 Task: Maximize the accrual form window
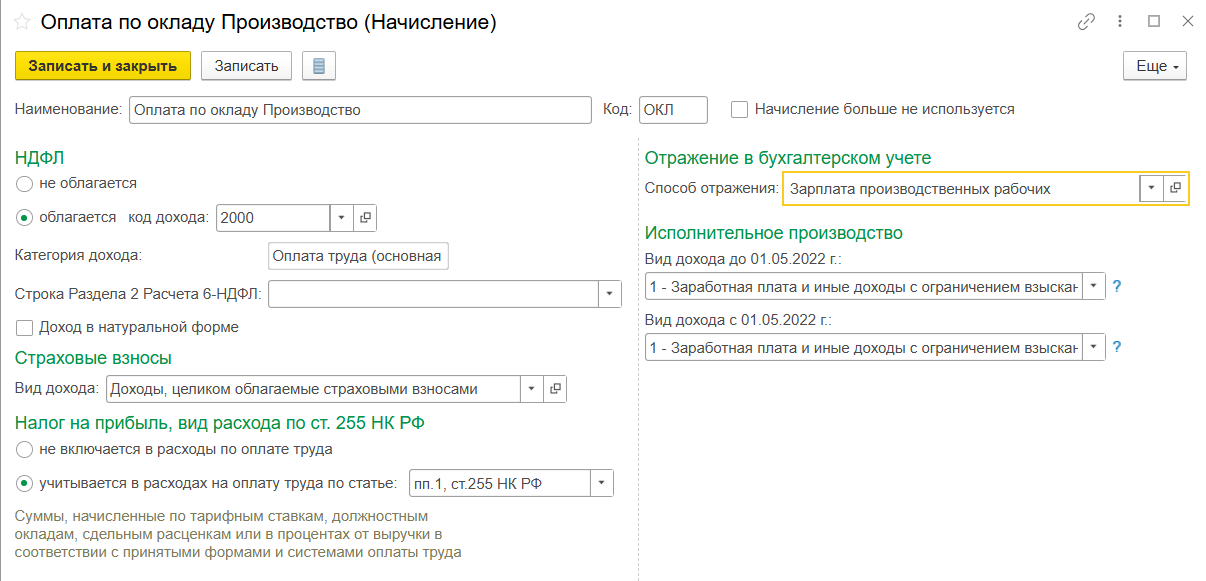point(1154,21)
